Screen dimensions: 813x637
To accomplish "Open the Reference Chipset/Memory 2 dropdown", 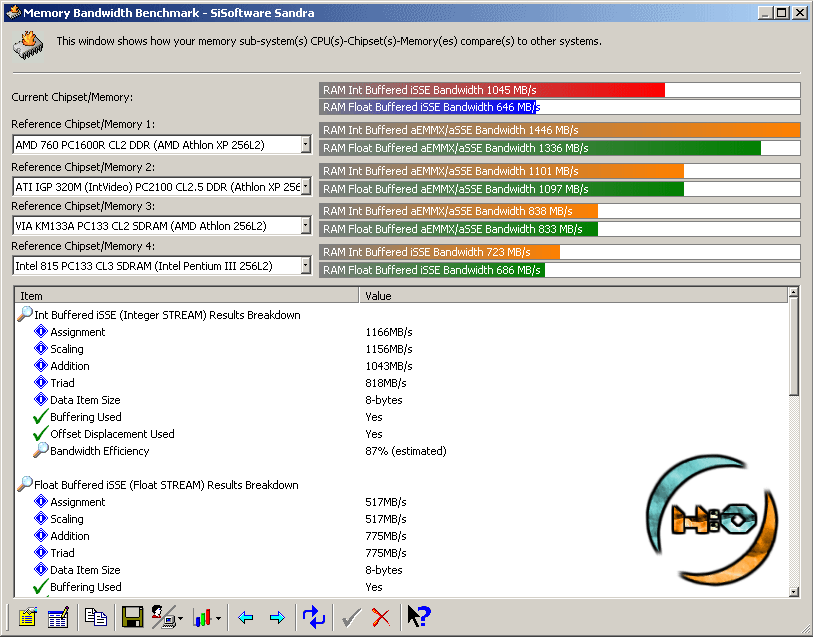I will 306,186.
